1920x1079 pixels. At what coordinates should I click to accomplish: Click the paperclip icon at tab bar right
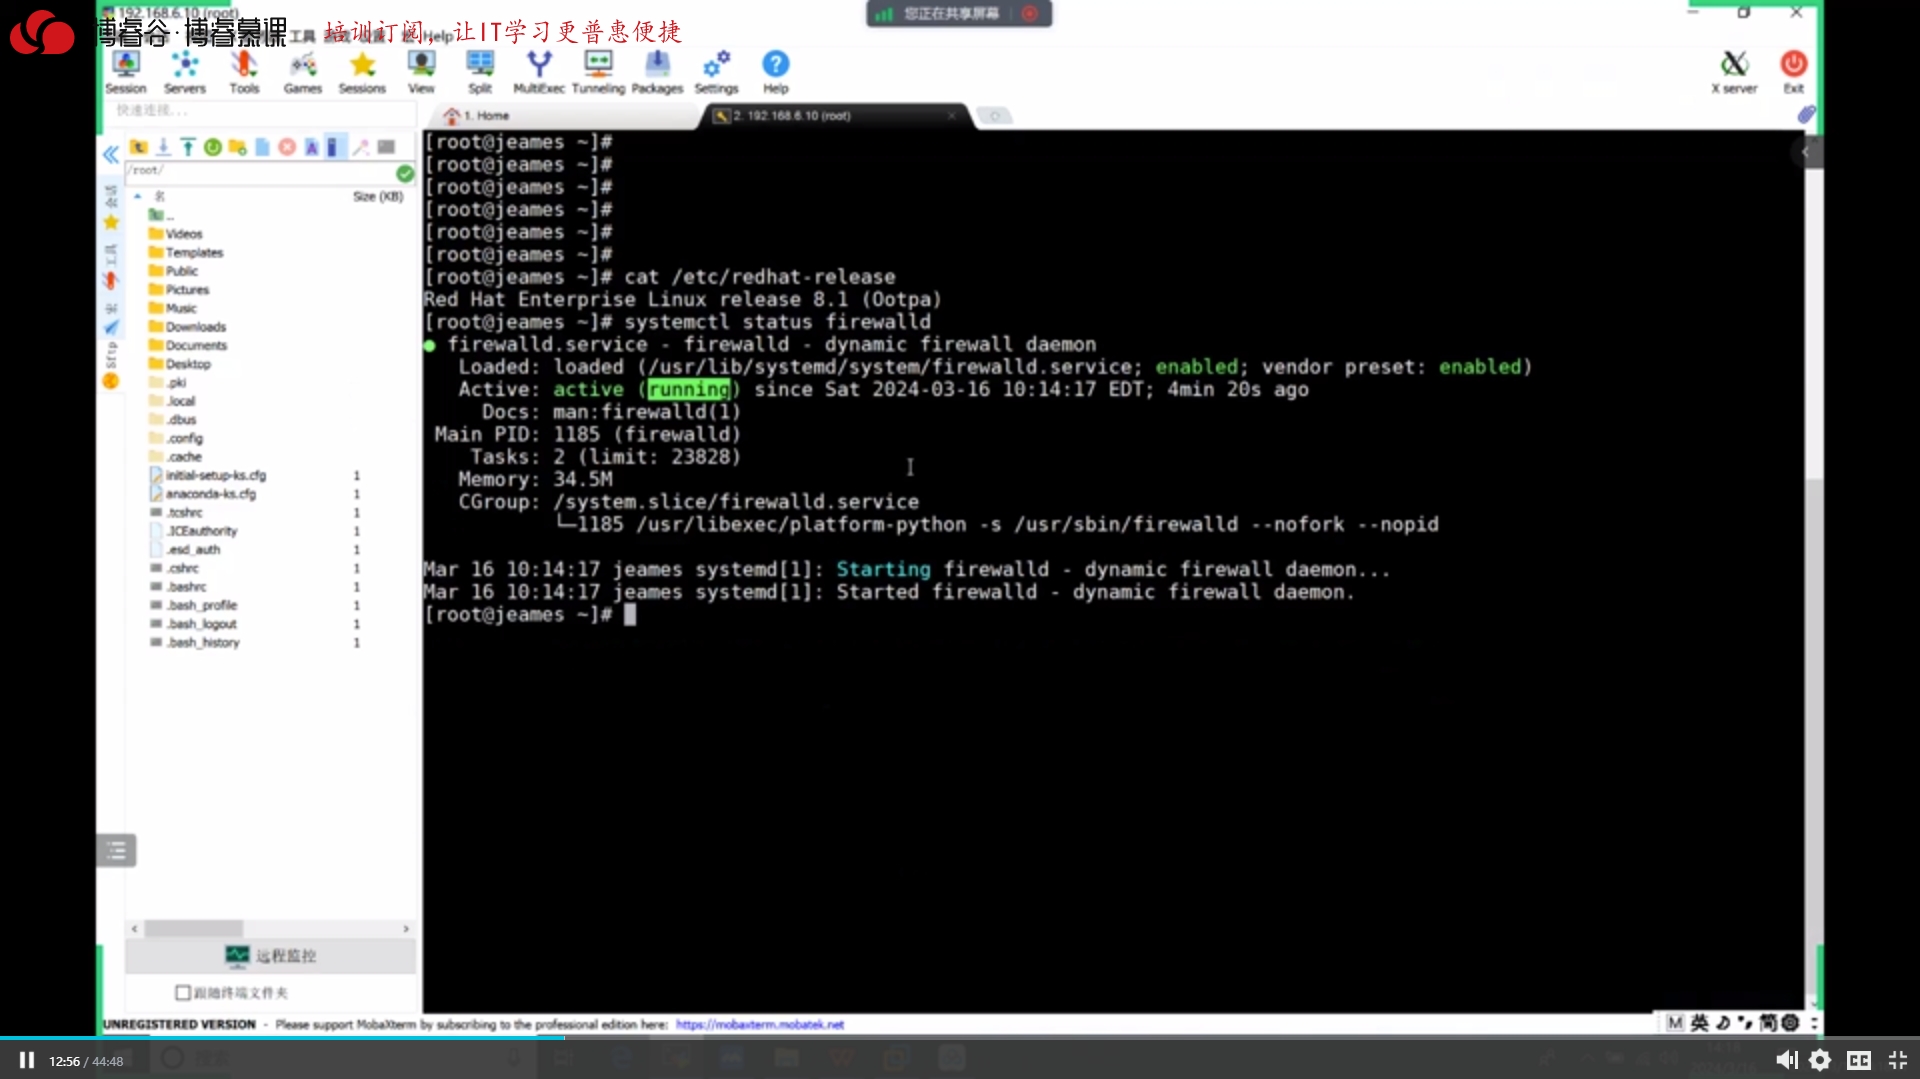pos(1806,115)
